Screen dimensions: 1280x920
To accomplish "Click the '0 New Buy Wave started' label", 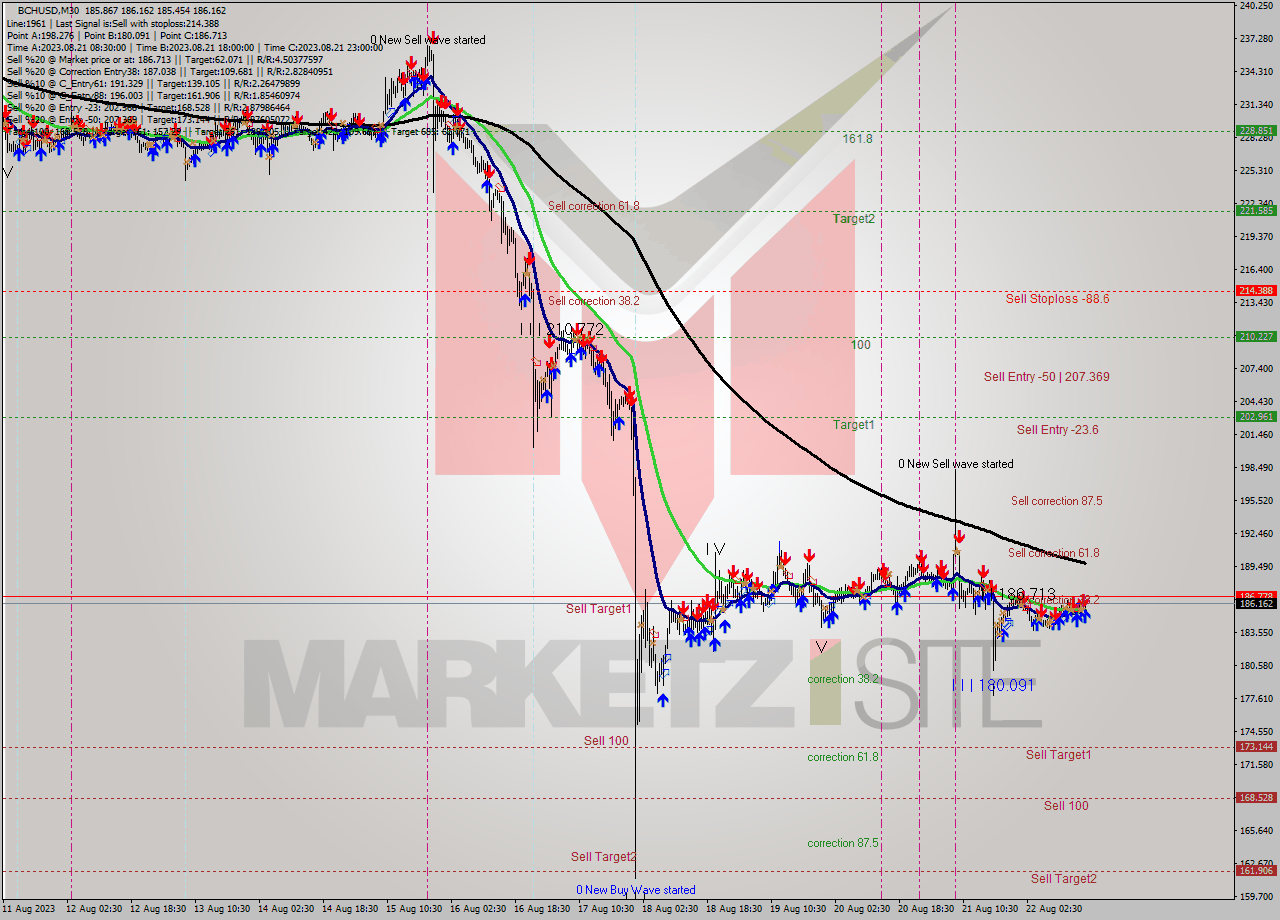I will [636, 890].
